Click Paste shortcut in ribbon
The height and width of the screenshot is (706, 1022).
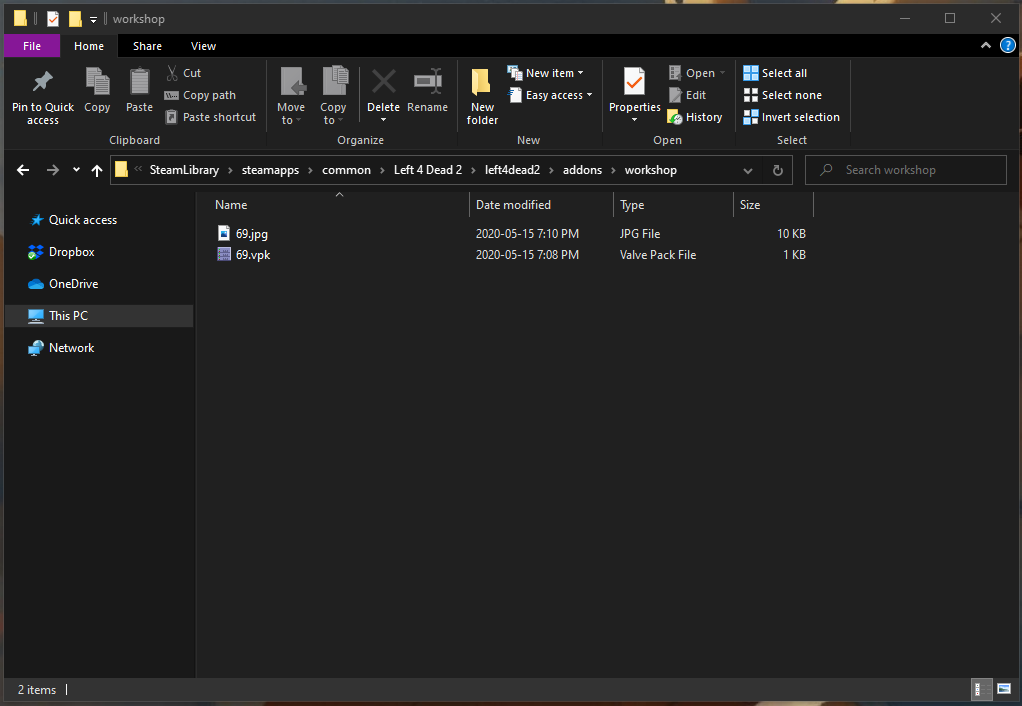coord(210,117)
